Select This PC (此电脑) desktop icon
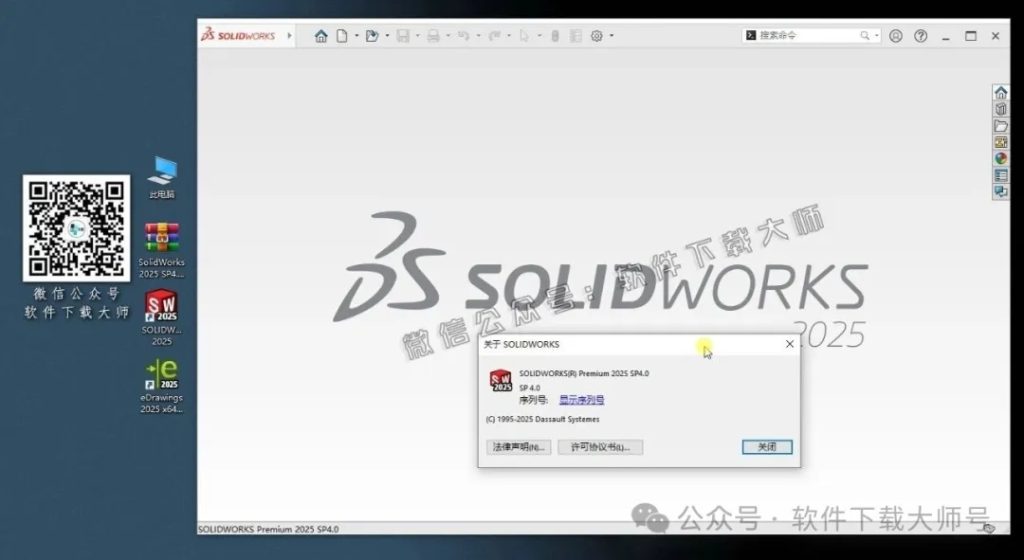Image resolution: width=1024 pixels, height=560 pixels. pyautogui.click(x=161, y=177)
